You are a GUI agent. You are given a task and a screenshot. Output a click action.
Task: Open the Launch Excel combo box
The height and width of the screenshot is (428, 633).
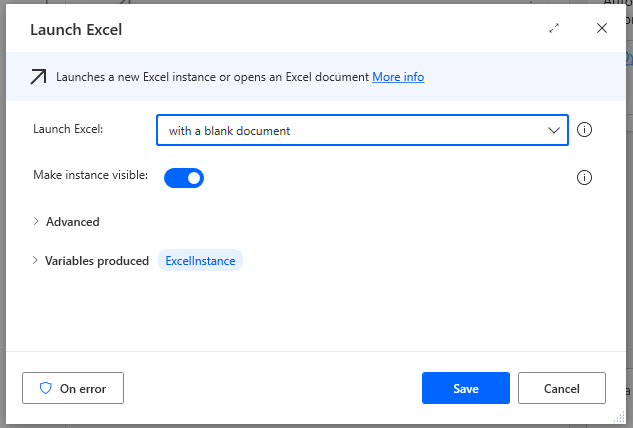(x=350, y=130)
